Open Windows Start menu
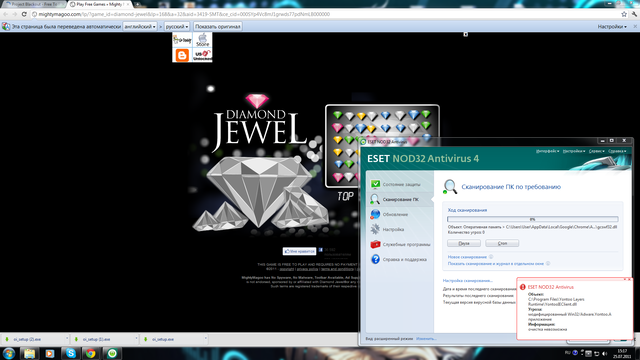This screenshot has width=640, height=360. (9, 353)
